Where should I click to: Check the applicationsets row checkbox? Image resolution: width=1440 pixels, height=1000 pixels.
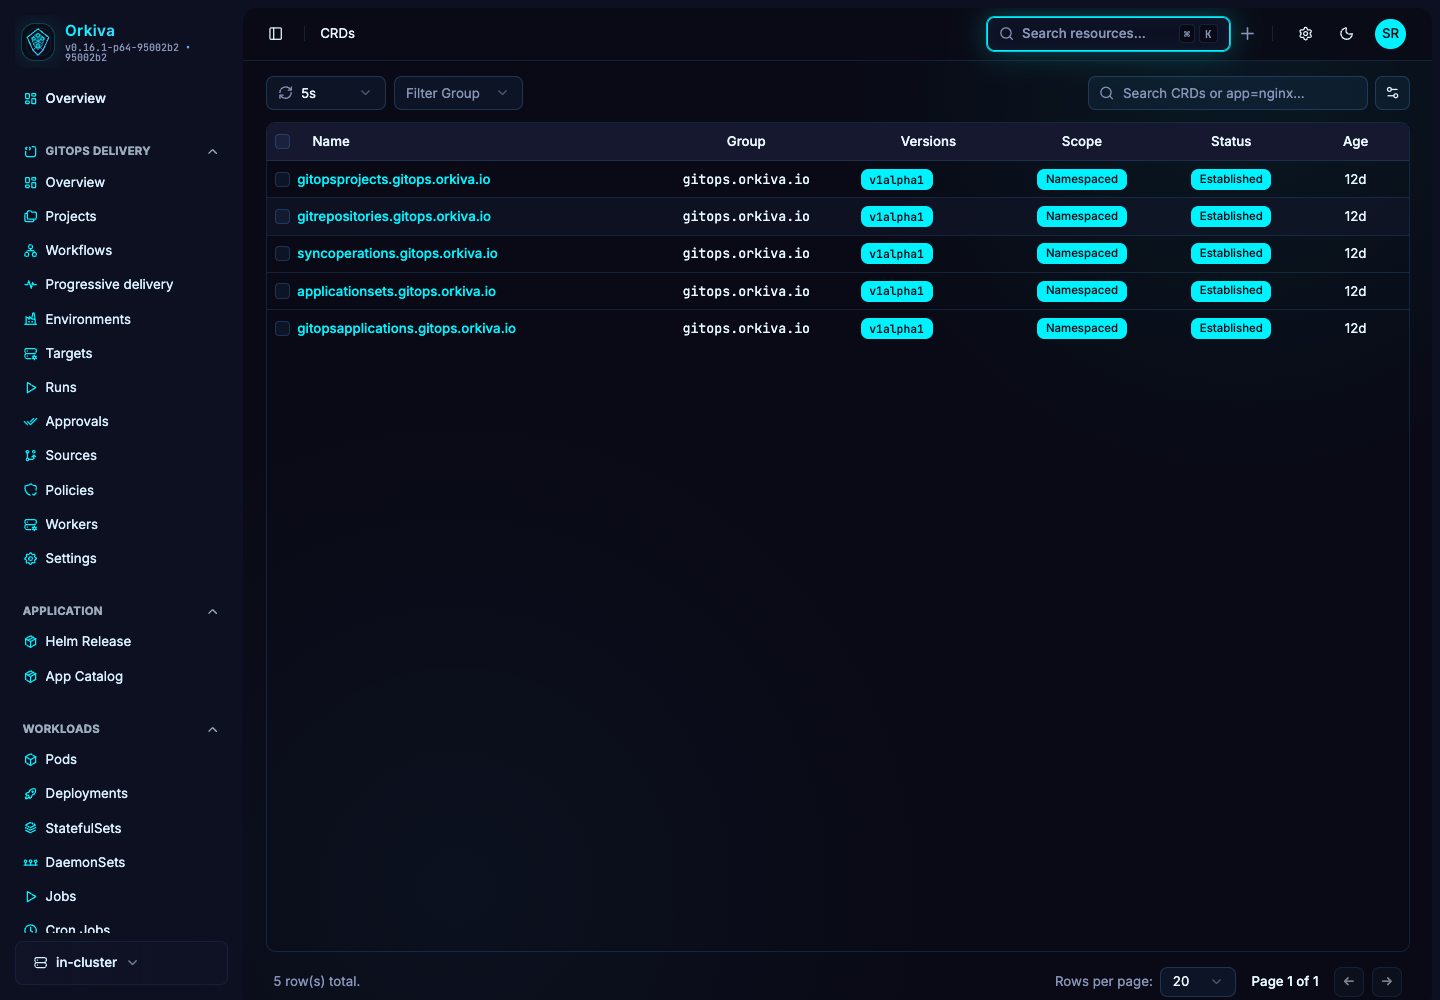click(283, 291)
